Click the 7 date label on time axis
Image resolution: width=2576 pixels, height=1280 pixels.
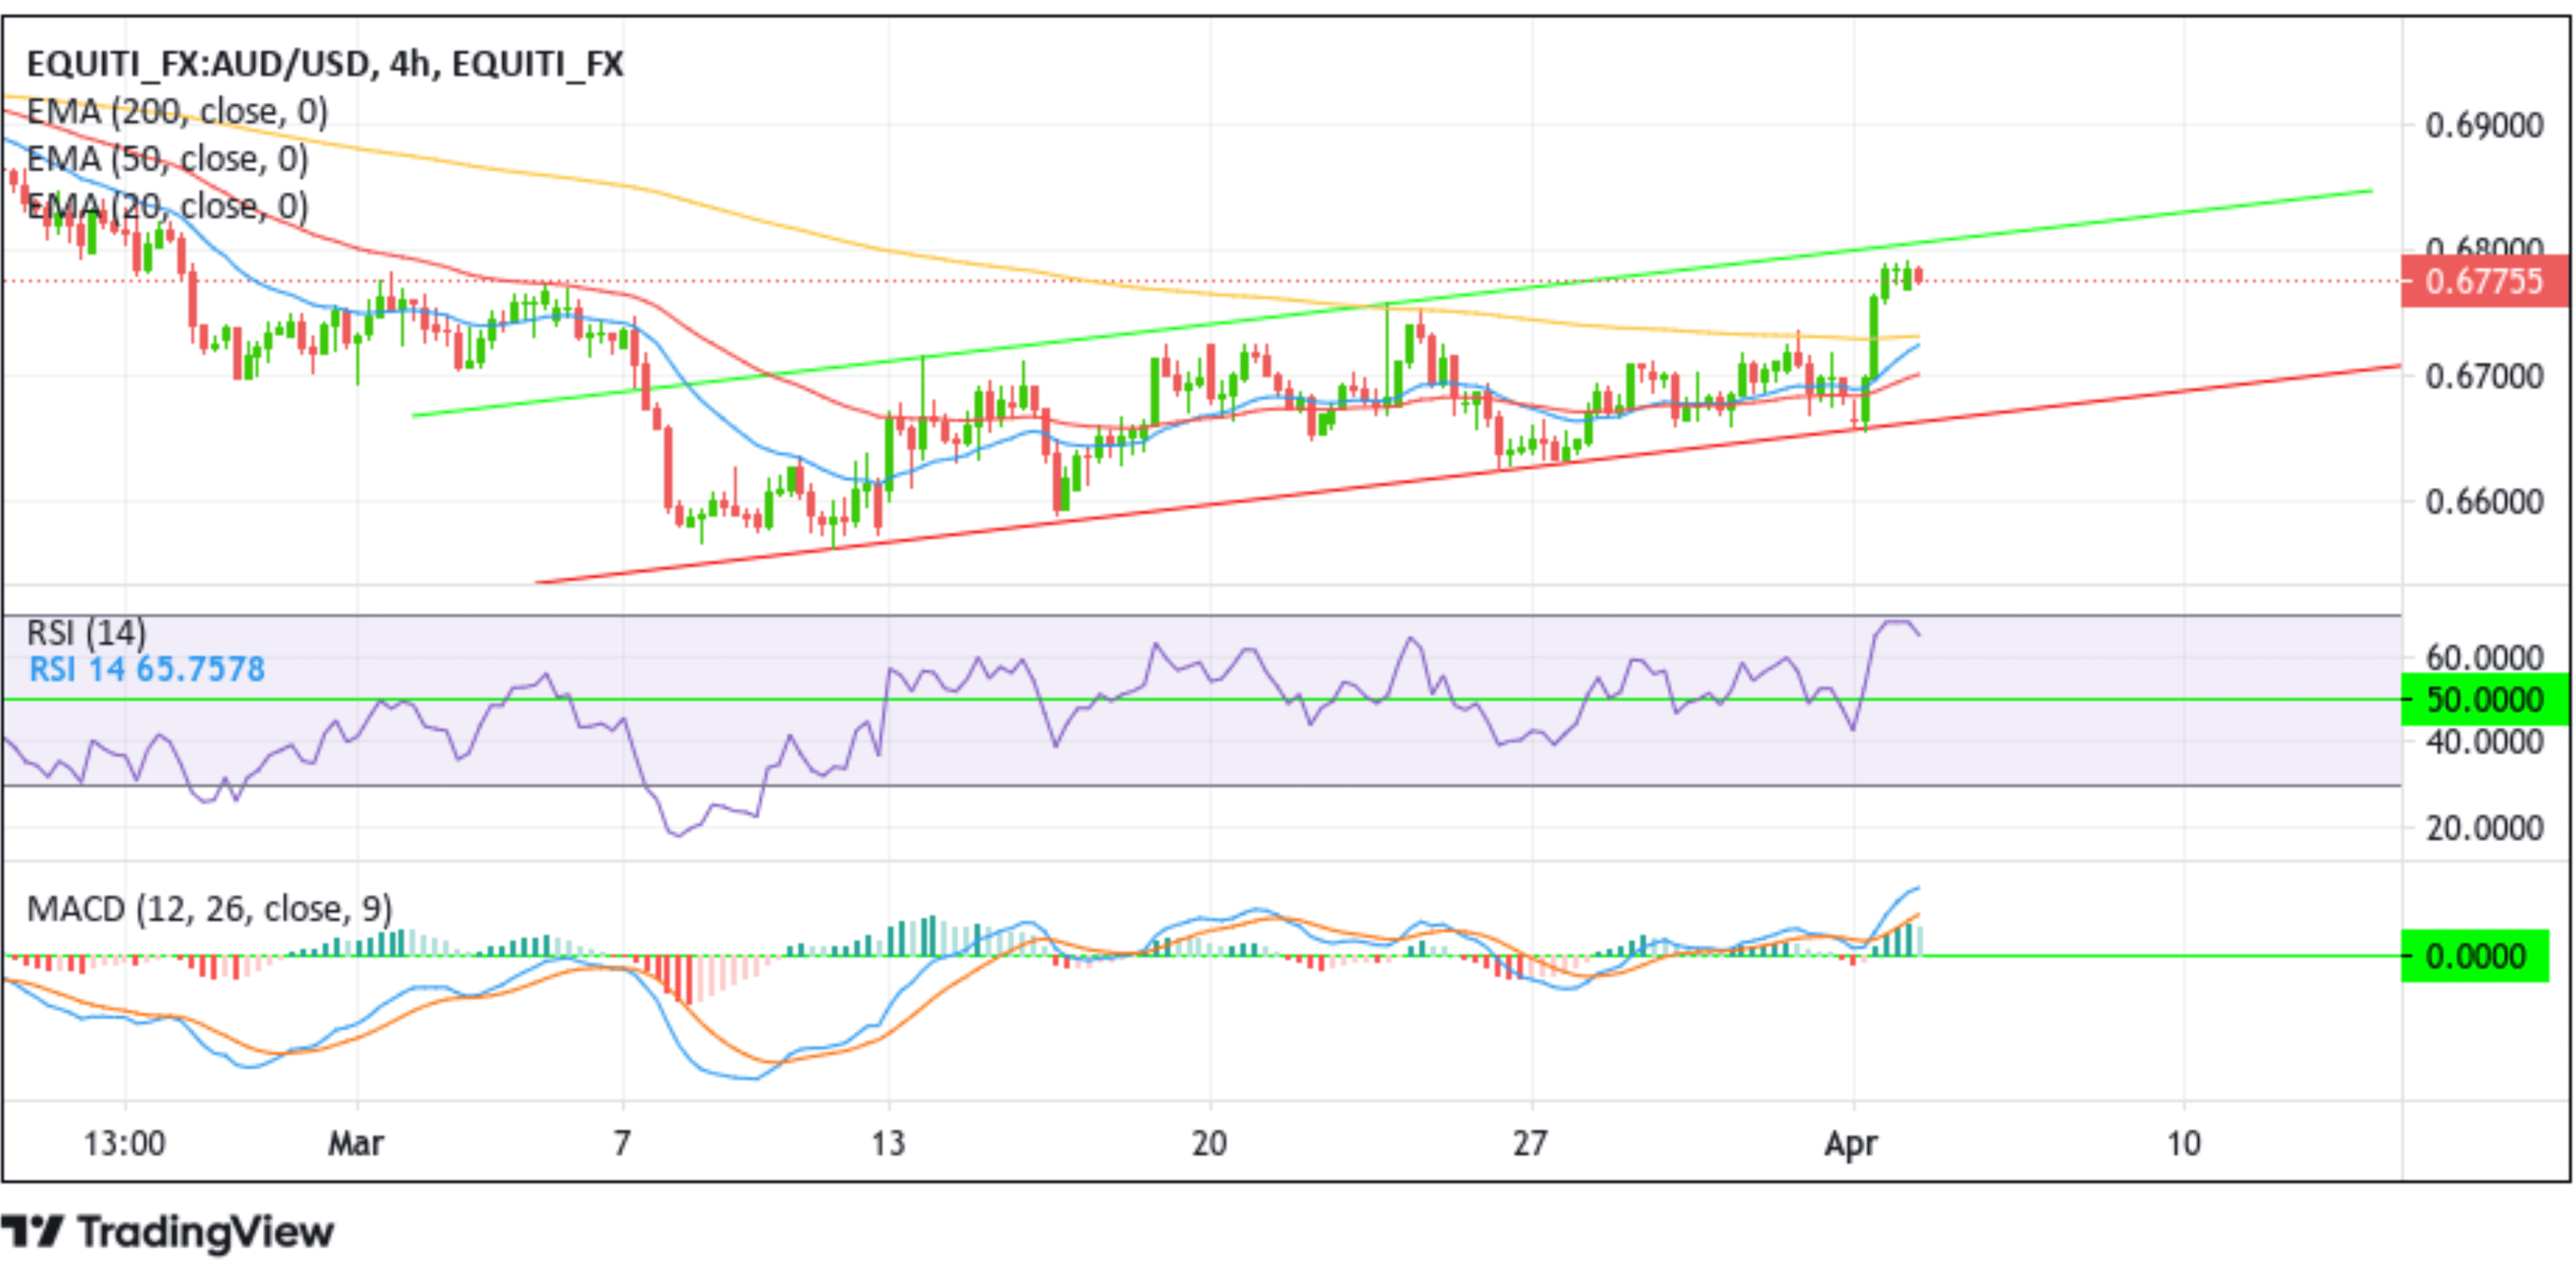(x=622, y=1143)
